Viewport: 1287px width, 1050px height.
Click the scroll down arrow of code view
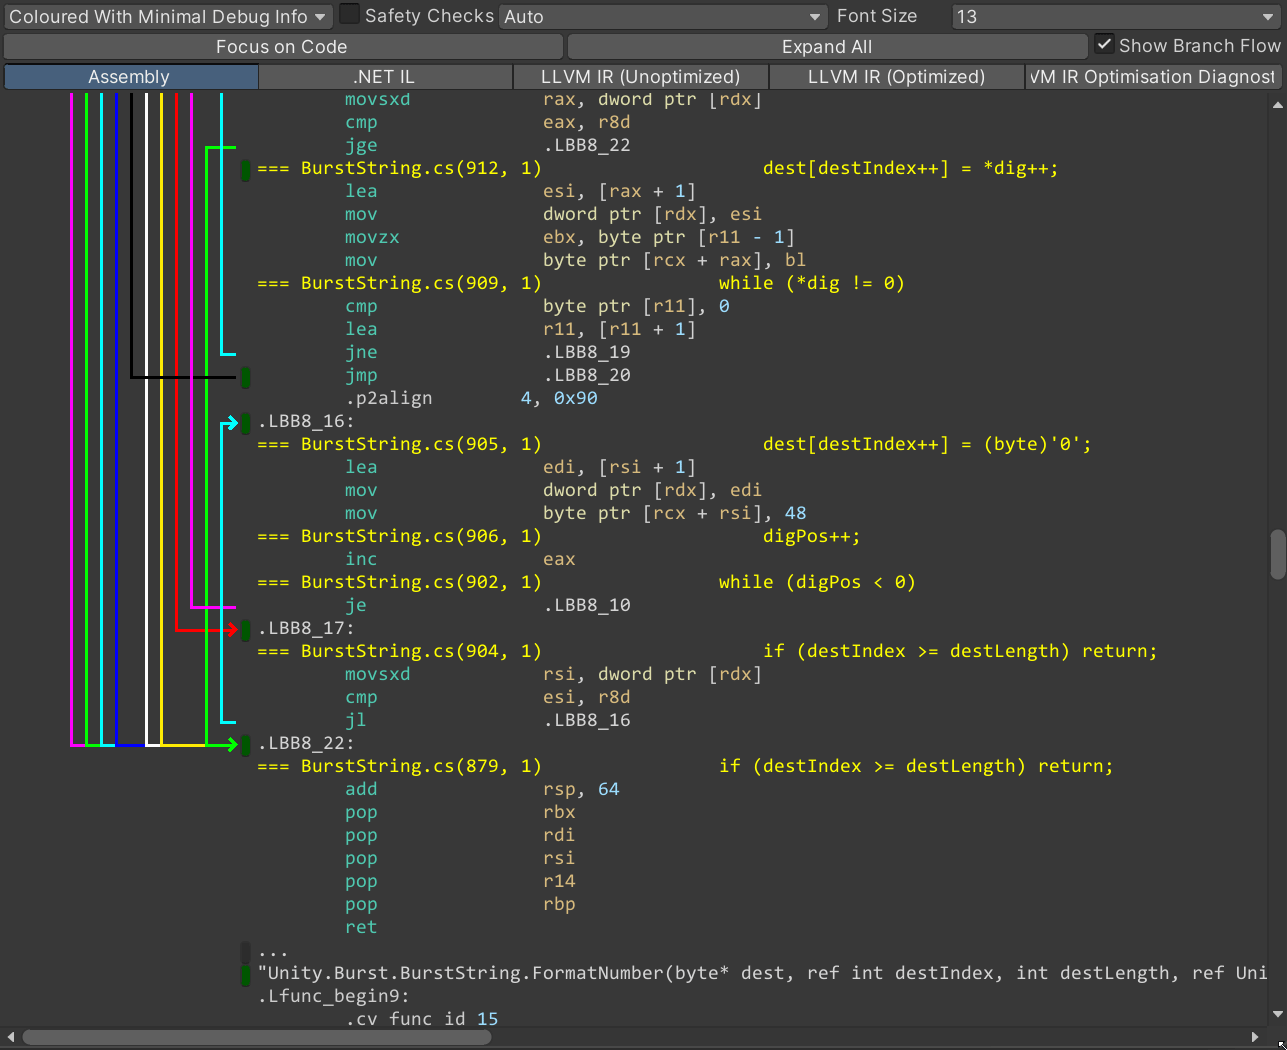pos(1277,1014)
